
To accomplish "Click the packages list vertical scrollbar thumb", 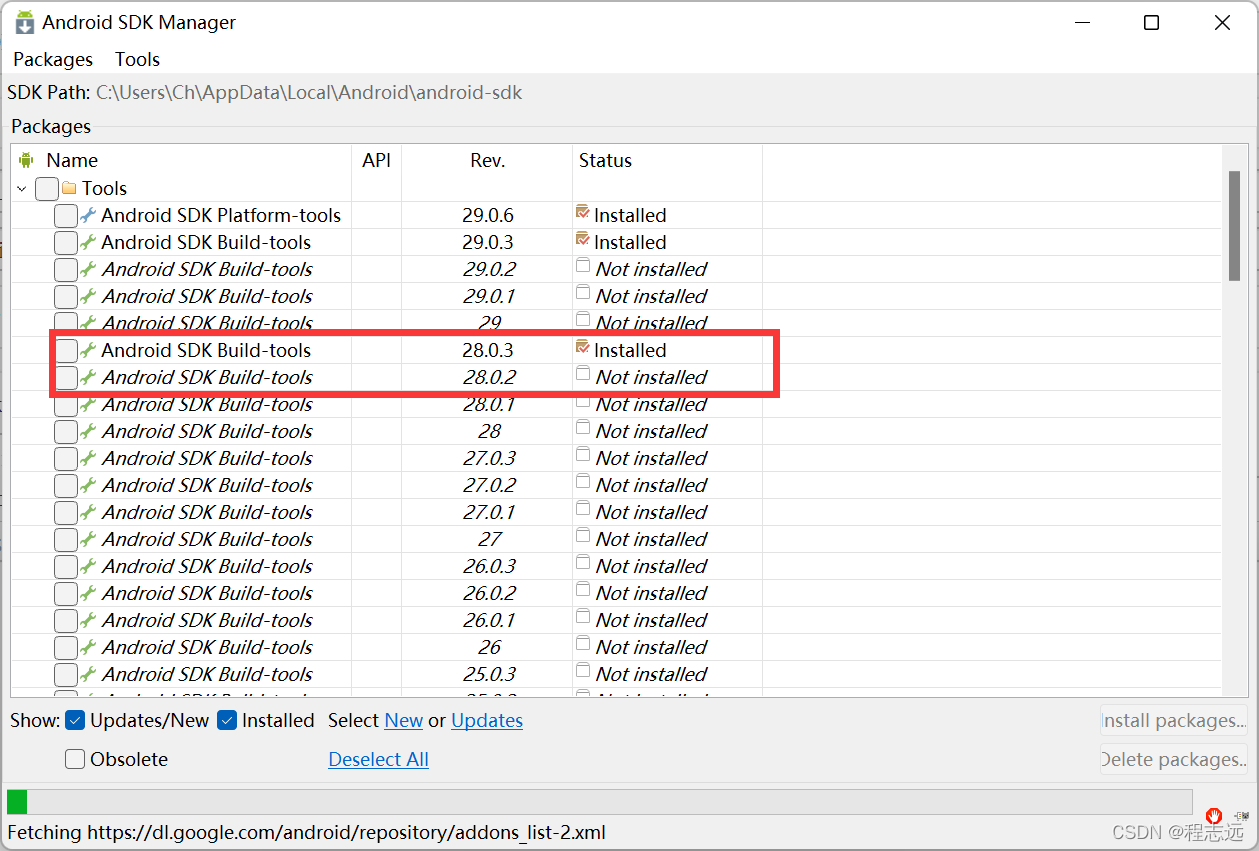I will click(x=1234, y=226).
